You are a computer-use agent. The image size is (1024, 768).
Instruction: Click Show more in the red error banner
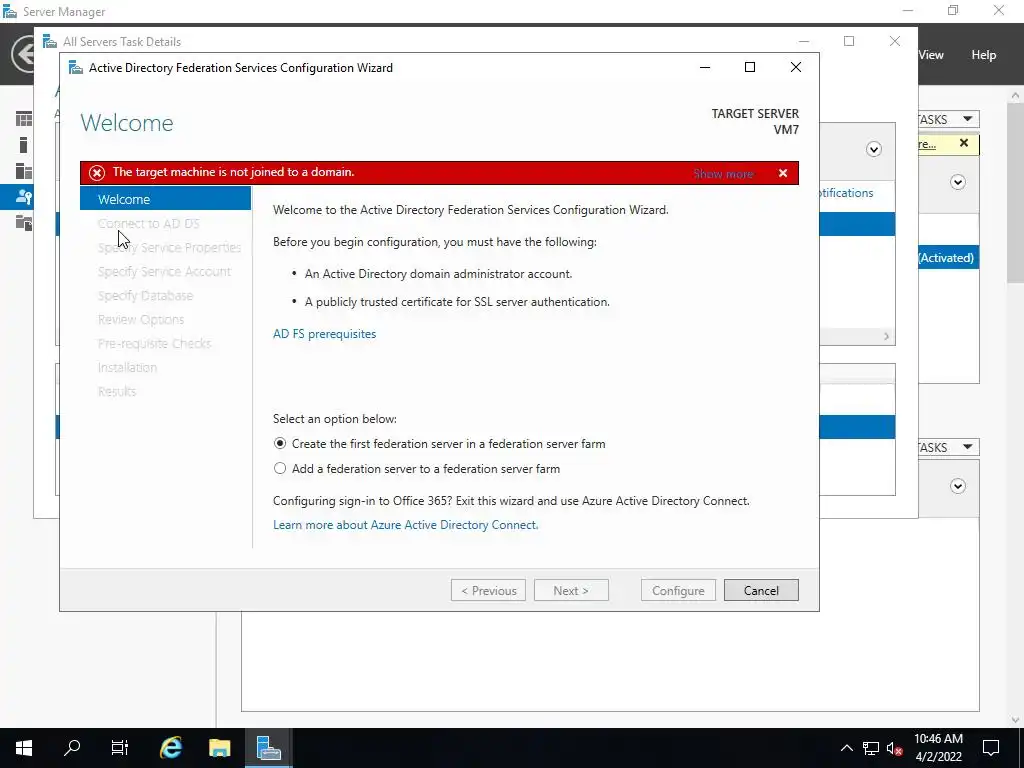pos(723,173)
